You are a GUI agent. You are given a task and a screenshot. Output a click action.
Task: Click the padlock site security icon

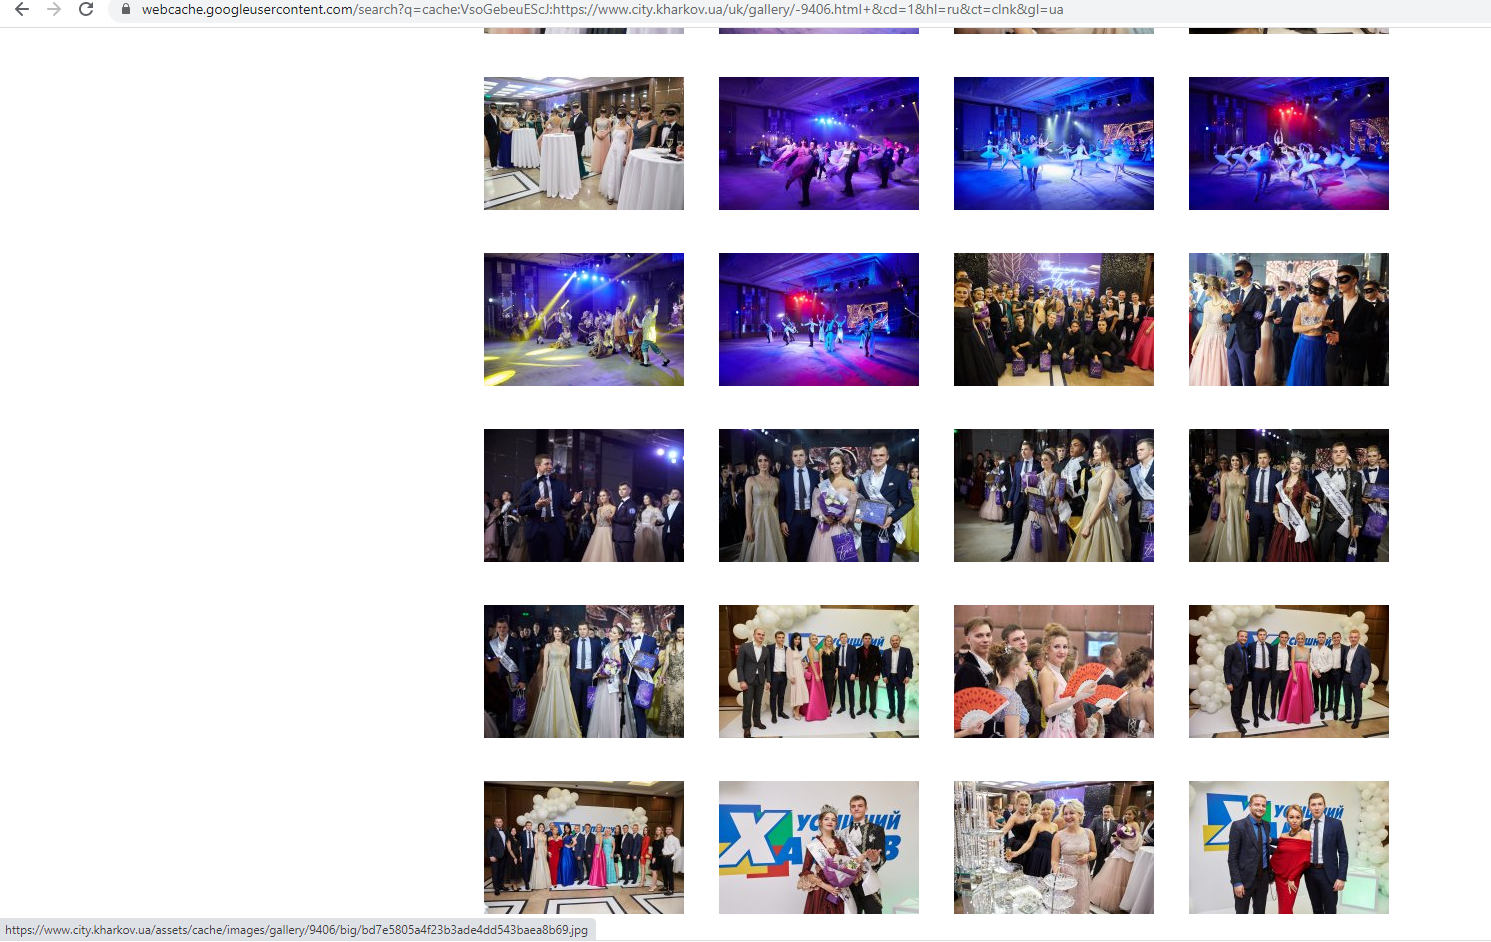coord(126,10)
